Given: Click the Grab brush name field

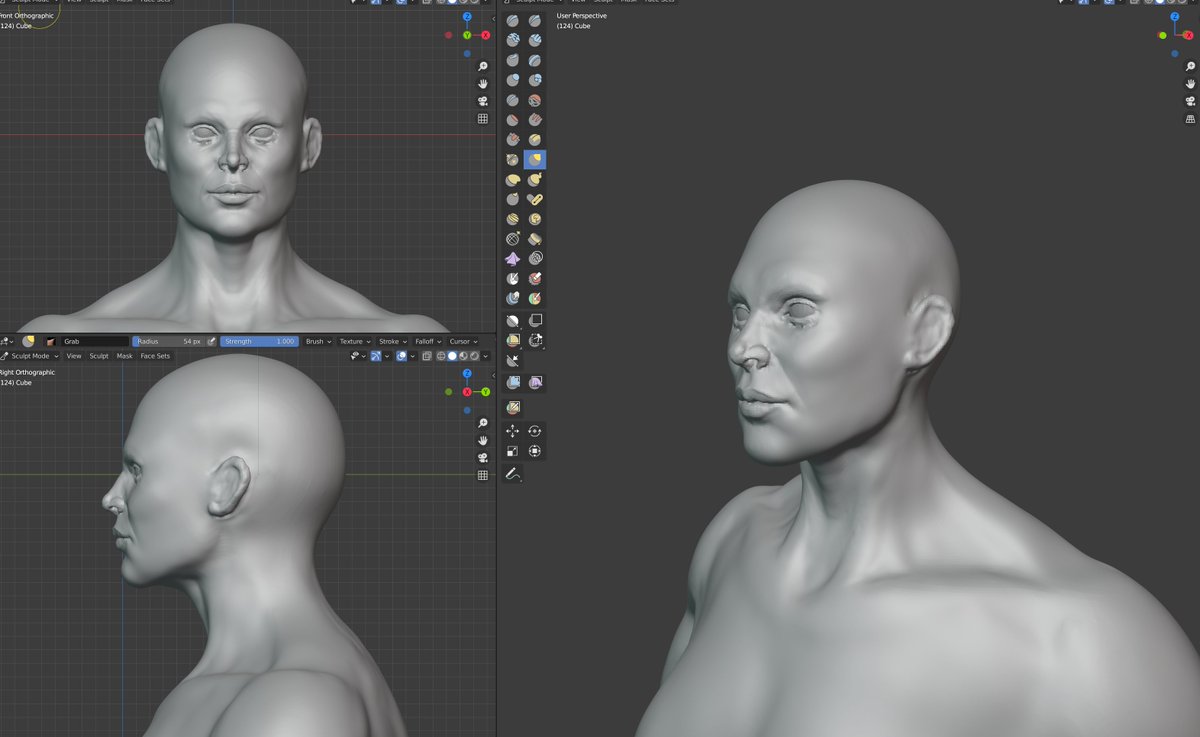Looking at the screenshot, I should 95,342.
